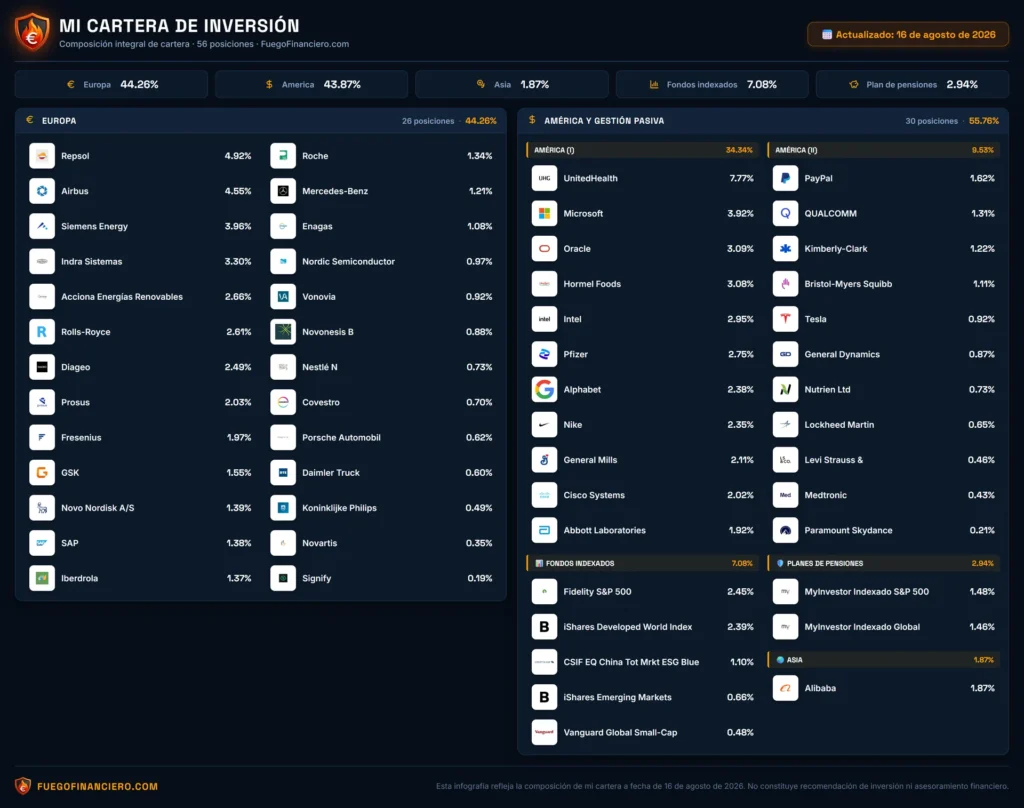
Task: Click the Nutrien Ltd logo icon
Action: point(785,390)
